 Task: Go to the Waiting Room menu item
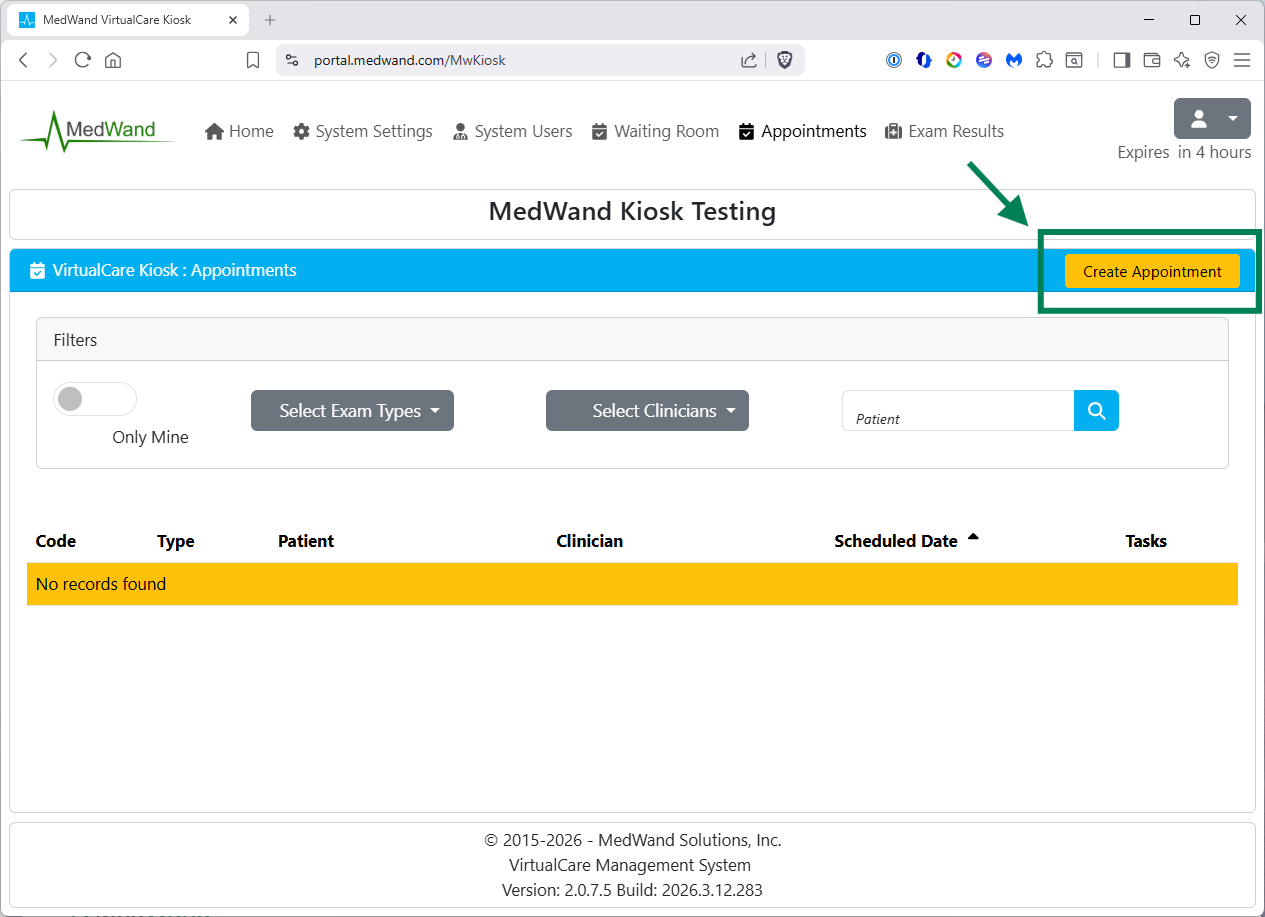(655, 131)
